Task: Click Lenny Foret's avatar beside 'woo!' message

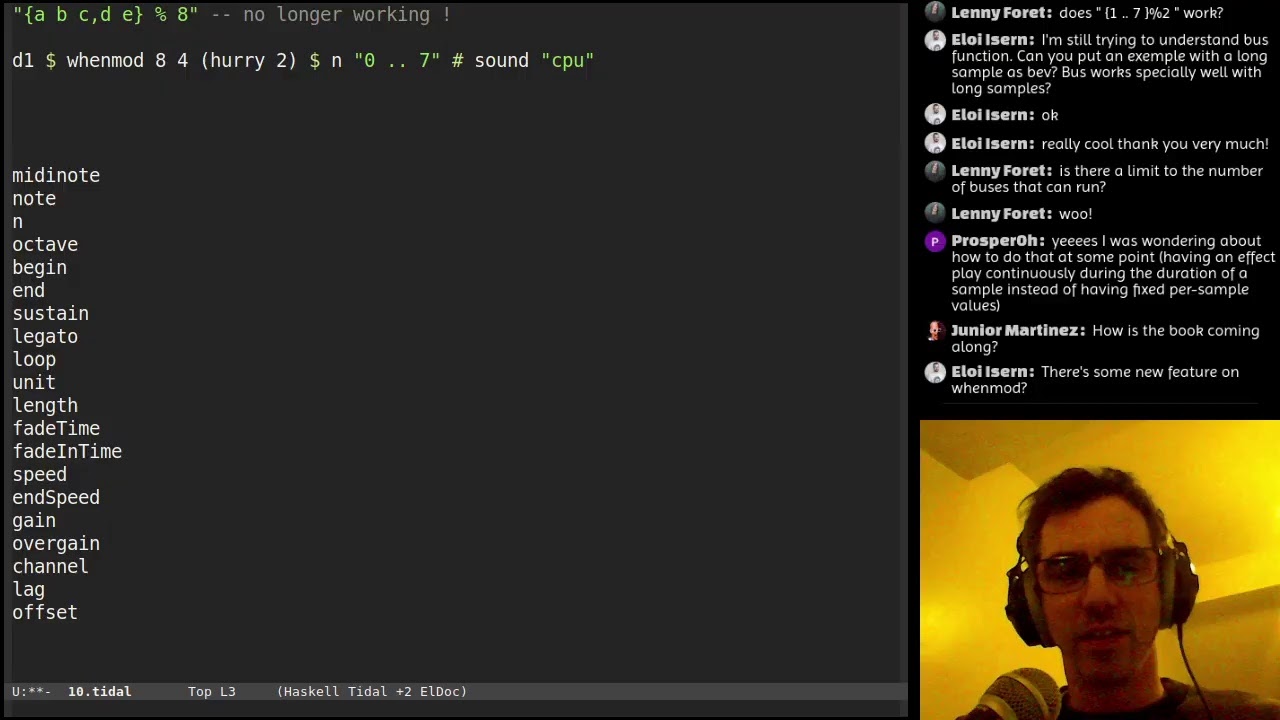Action: (x=935, y=213)
